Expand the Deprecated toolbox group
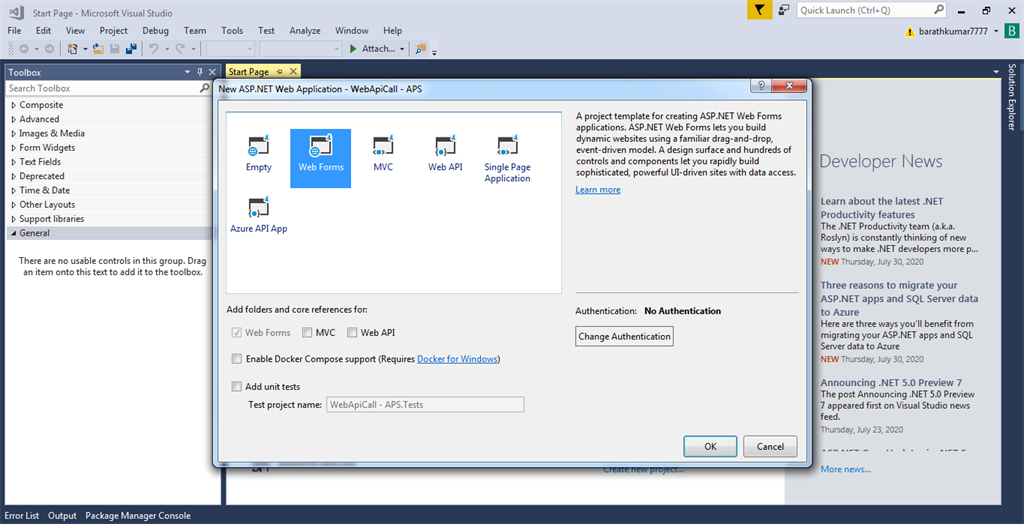 click(14, 176)
